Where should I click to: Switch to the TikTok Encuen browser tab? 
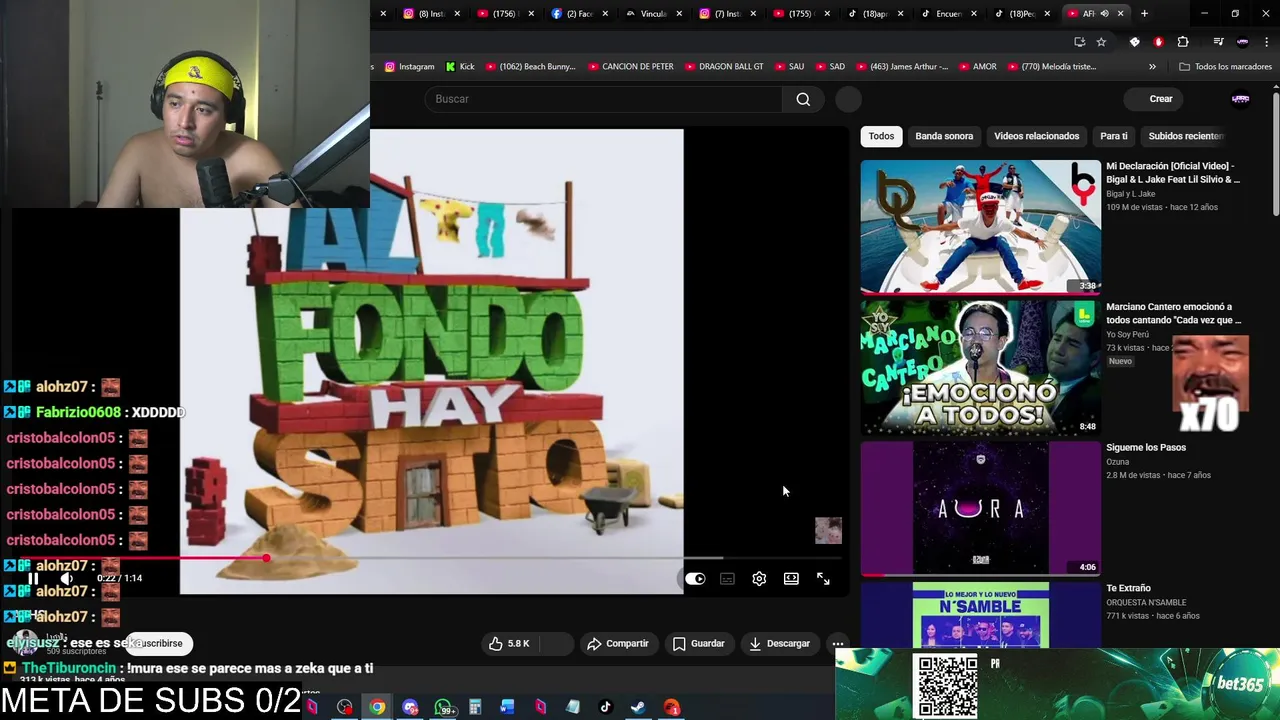948,13
